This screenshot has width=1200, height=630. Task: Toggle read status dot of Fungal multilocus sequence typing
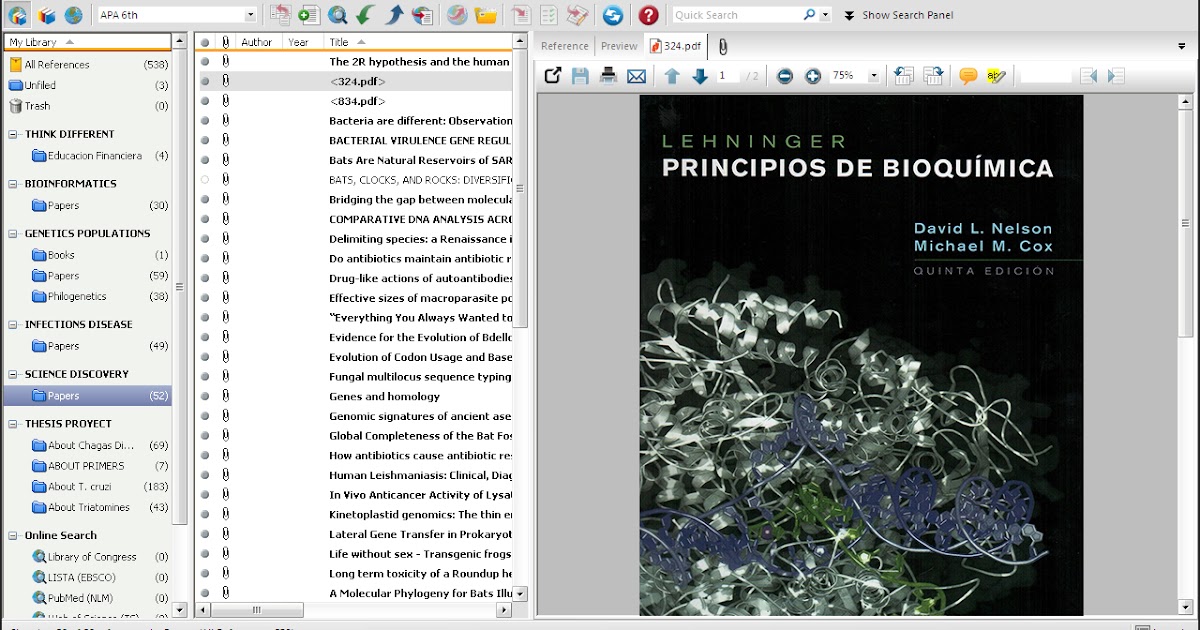205,377
